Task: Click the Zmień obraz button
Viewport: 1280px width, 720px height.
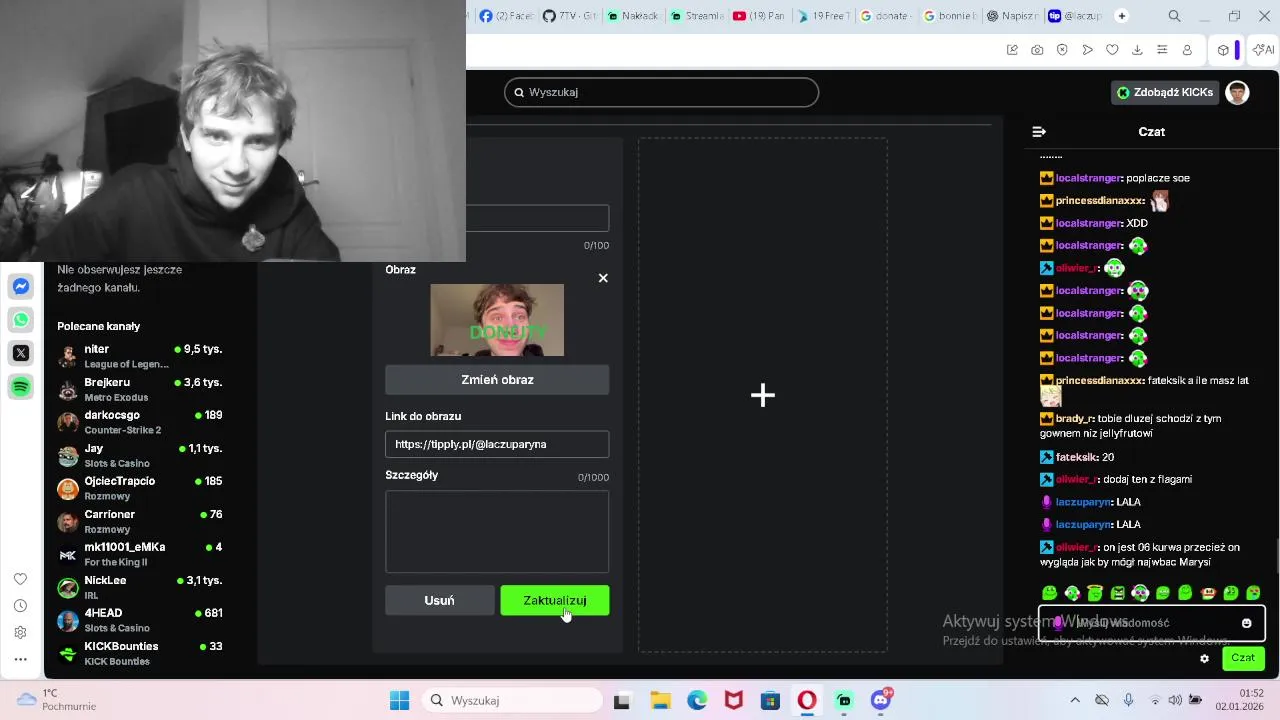Action: click(497, 380)
